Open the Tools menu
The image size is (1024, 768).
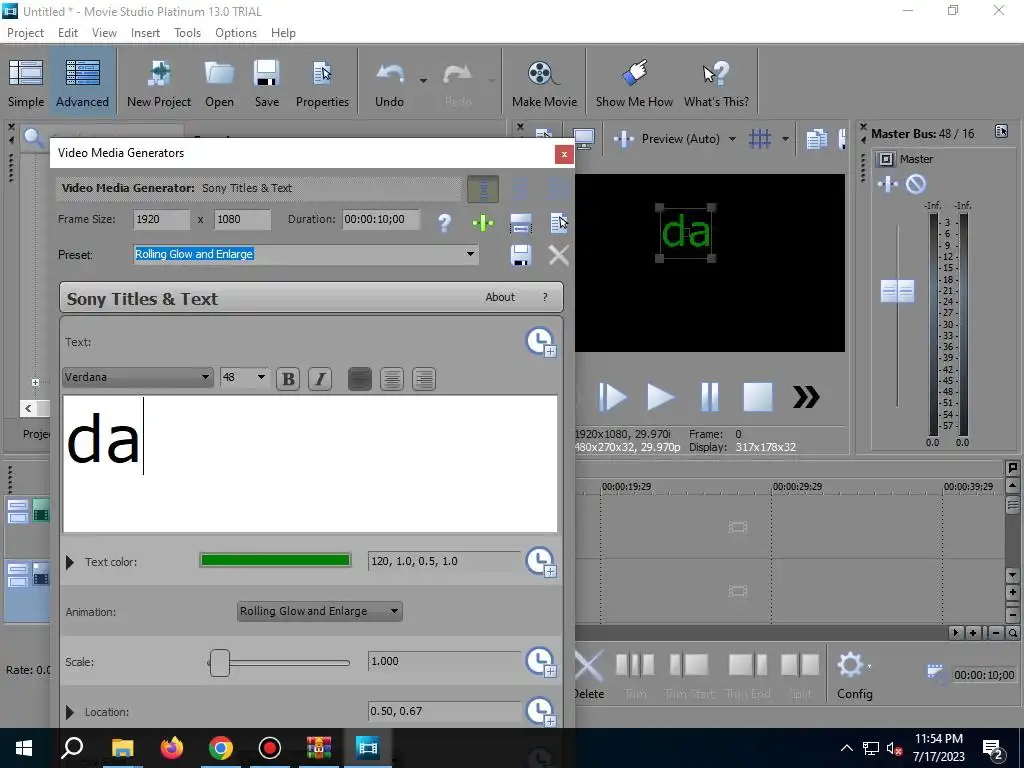pos(187,33)
